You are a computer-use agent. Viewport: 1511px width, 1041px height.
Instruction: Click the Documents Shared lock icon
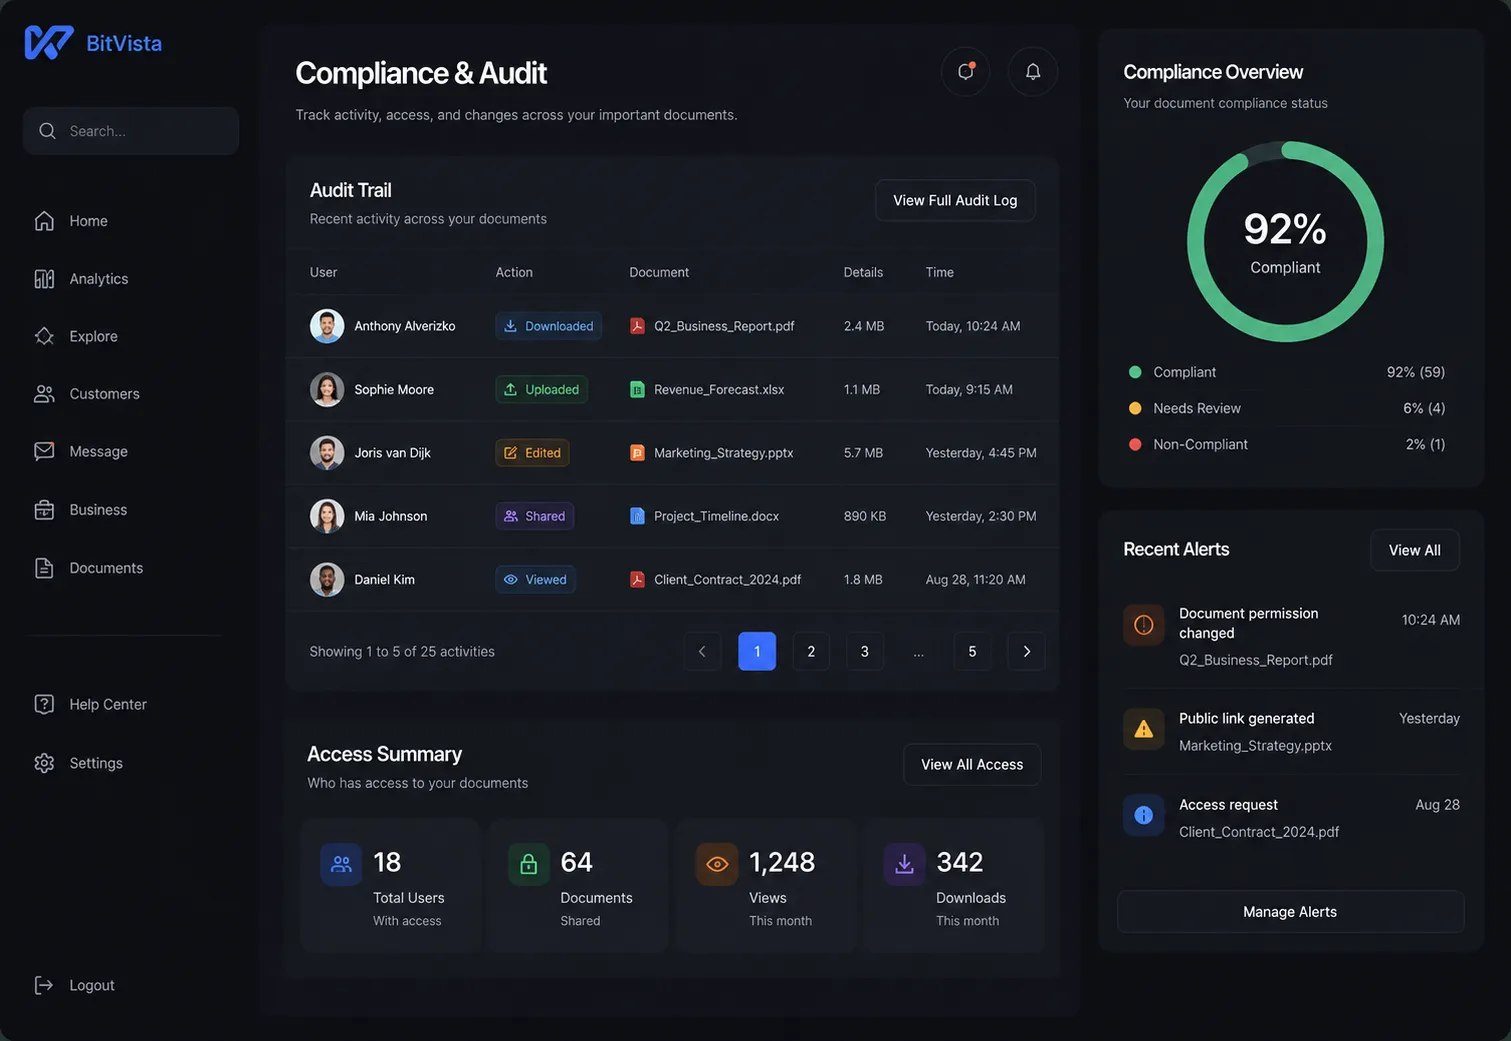click(x=529, y=864)
